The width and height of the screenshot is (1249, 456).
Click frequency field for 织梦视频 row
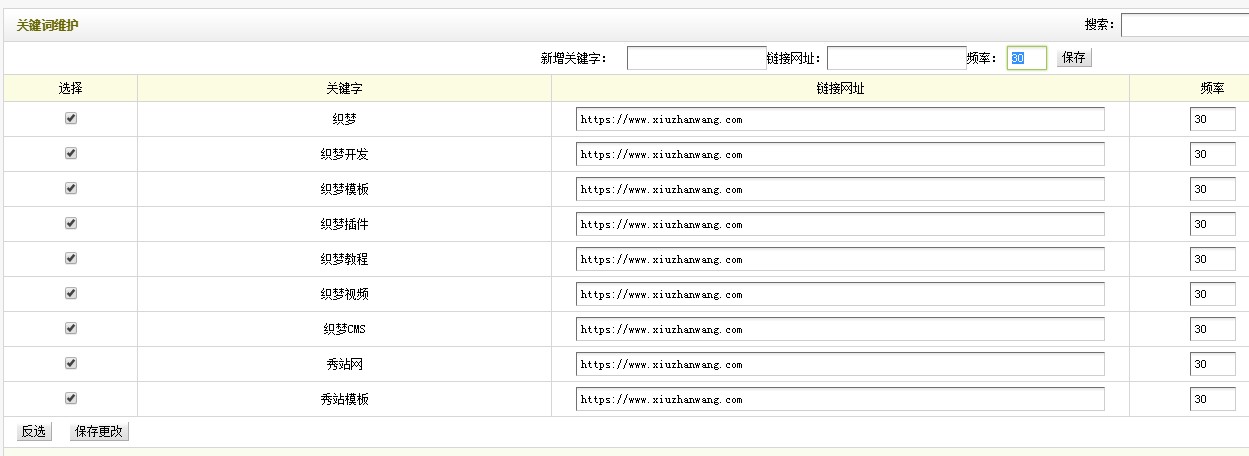click(x=1212, y=294)
